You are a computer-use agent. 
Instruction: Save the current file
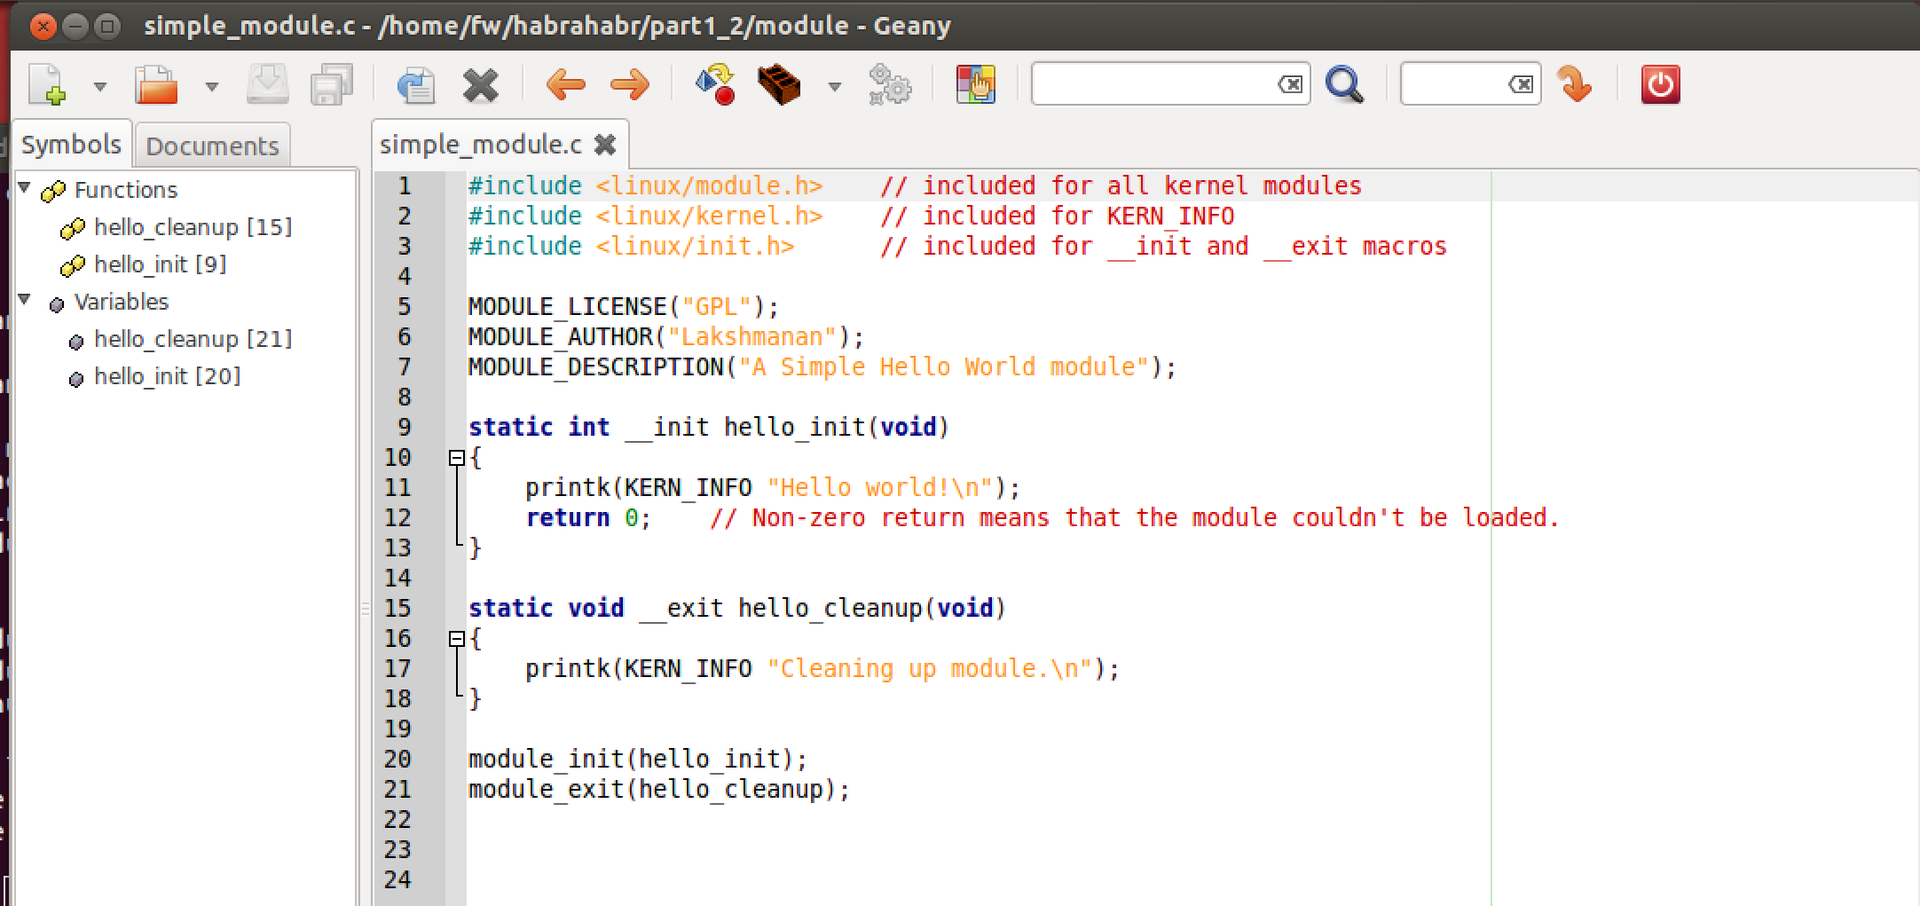(x=267, y=85)
